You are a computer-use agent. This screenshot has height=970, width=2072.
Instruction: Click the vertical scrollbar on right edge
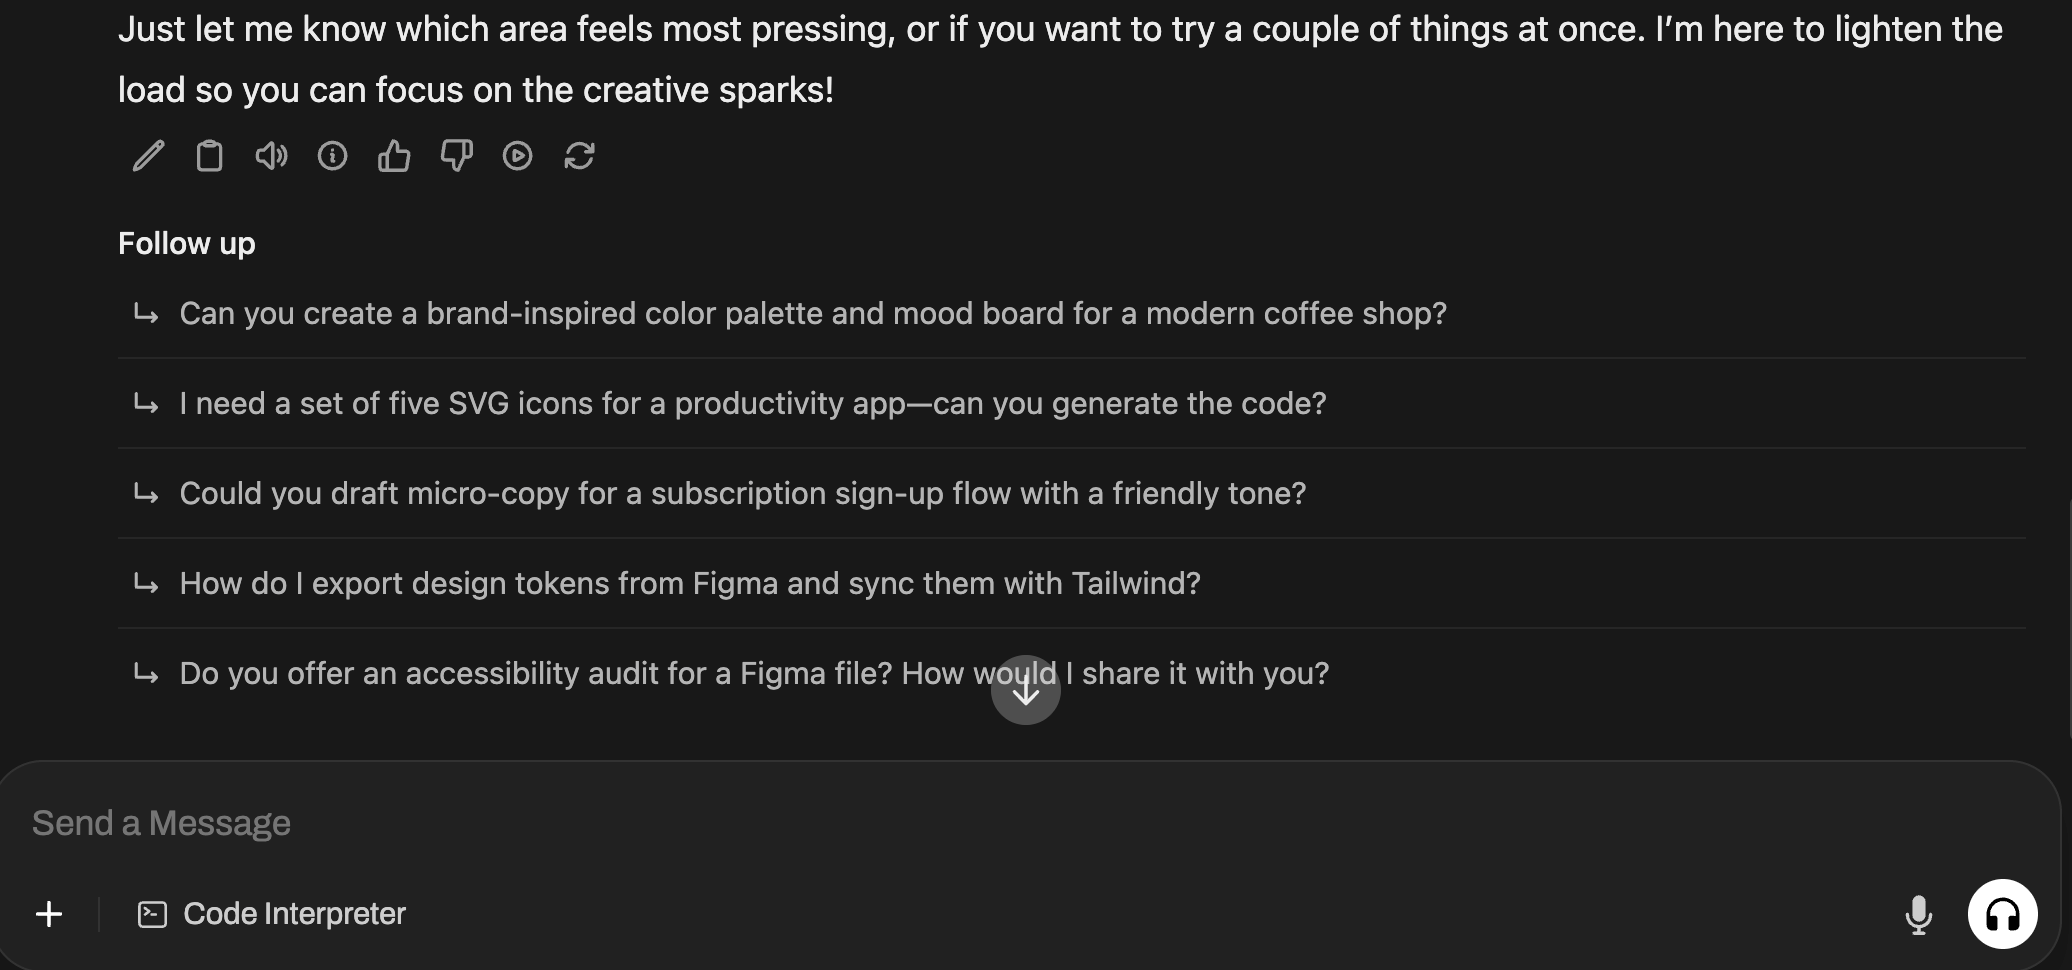(2068, 620)
